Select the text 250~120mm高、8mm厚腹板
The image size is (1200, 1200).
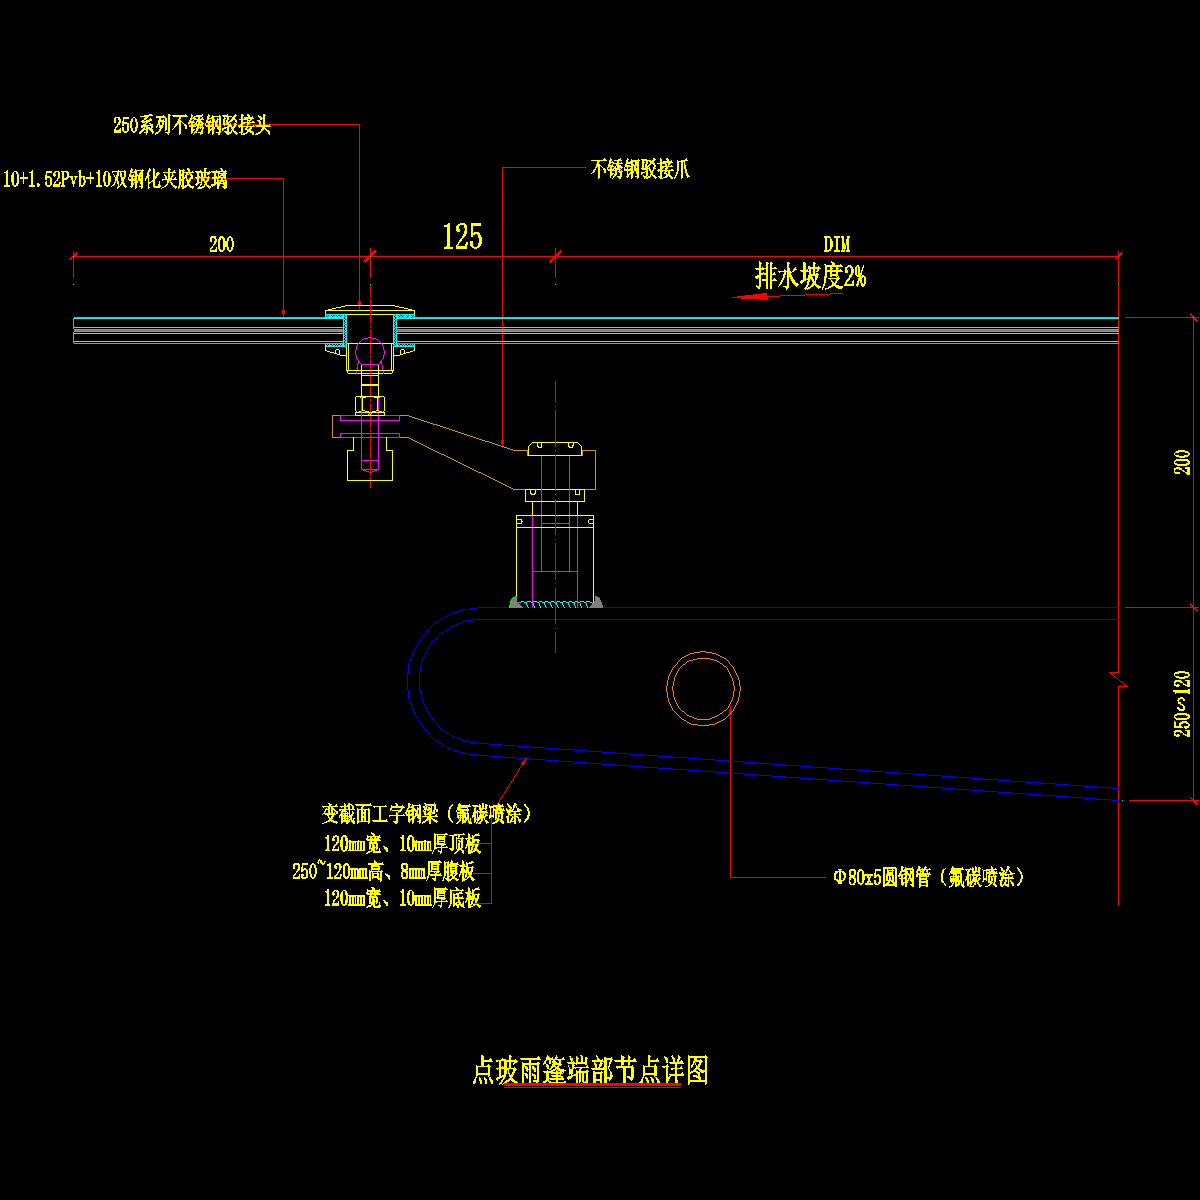[x=383, y=871]
